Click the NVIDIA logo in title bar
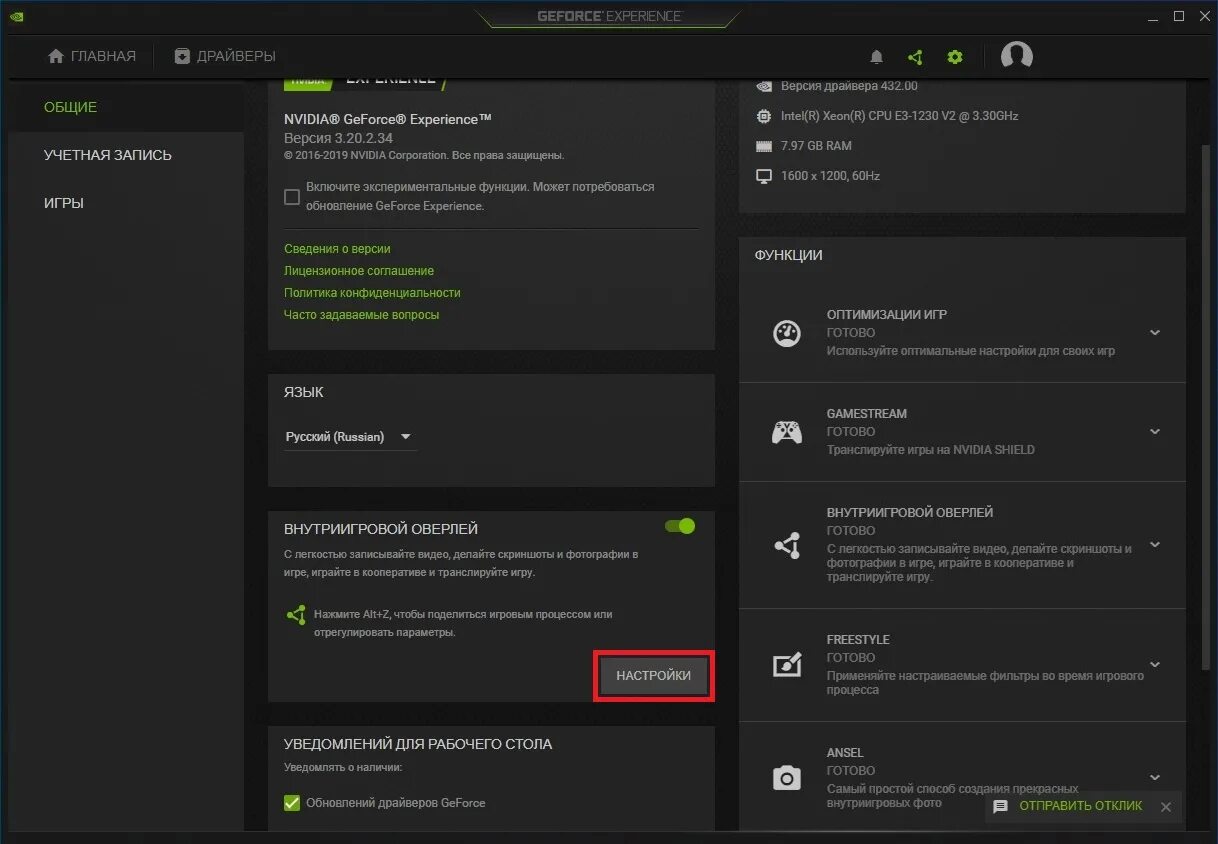 point(16,15)
